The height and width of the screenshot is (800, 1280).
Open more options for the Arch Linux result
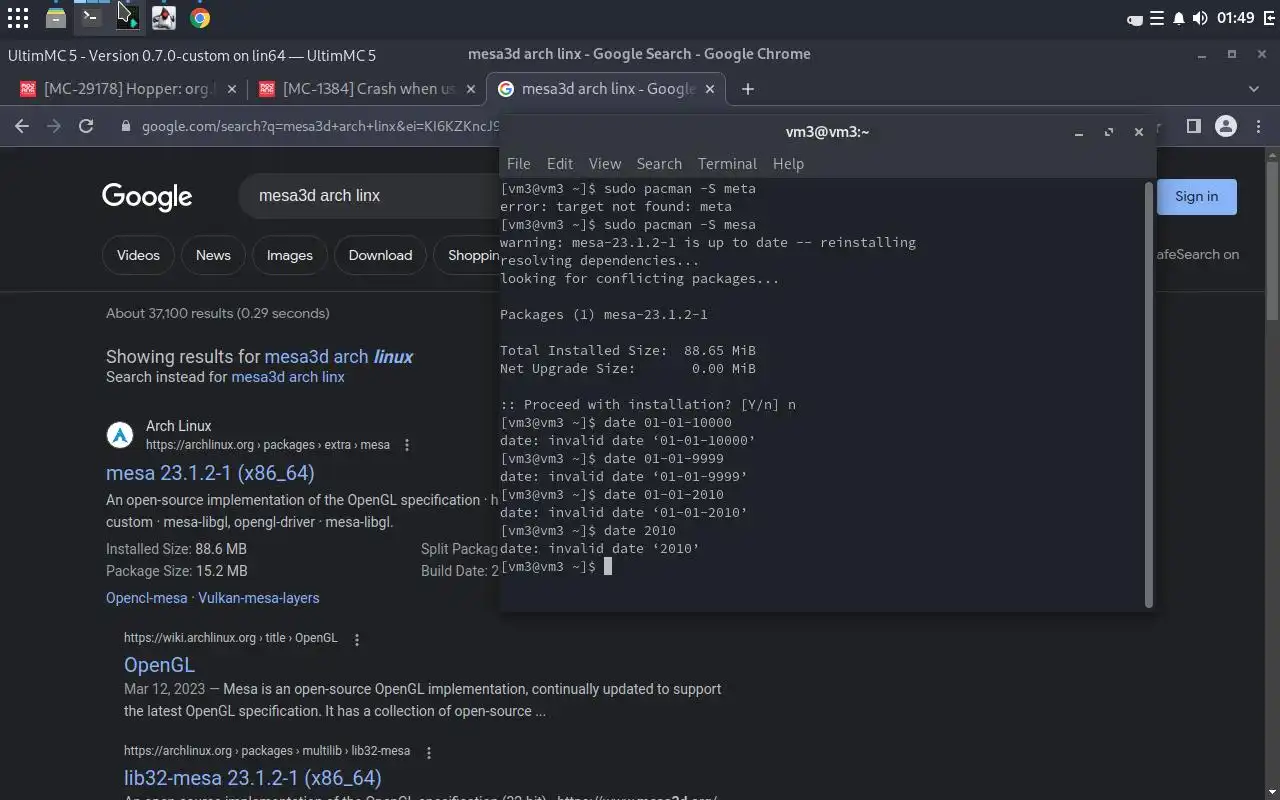pyautogui.click(x=407, y=445)
